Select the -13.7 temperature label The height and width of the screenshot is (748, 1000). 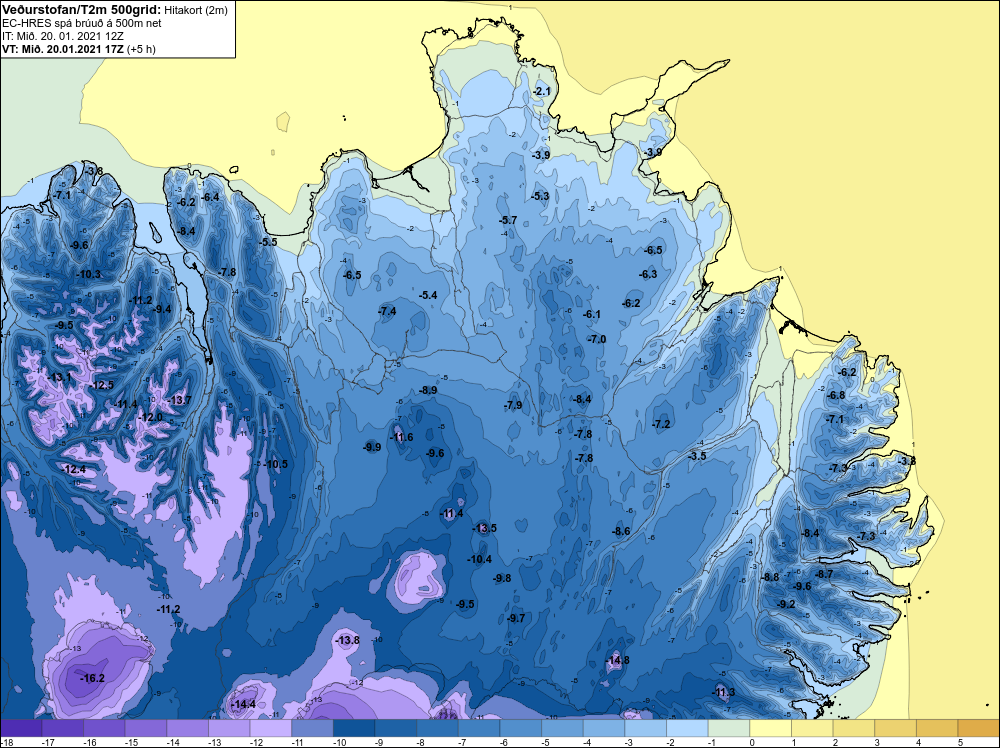click(179, 400)
